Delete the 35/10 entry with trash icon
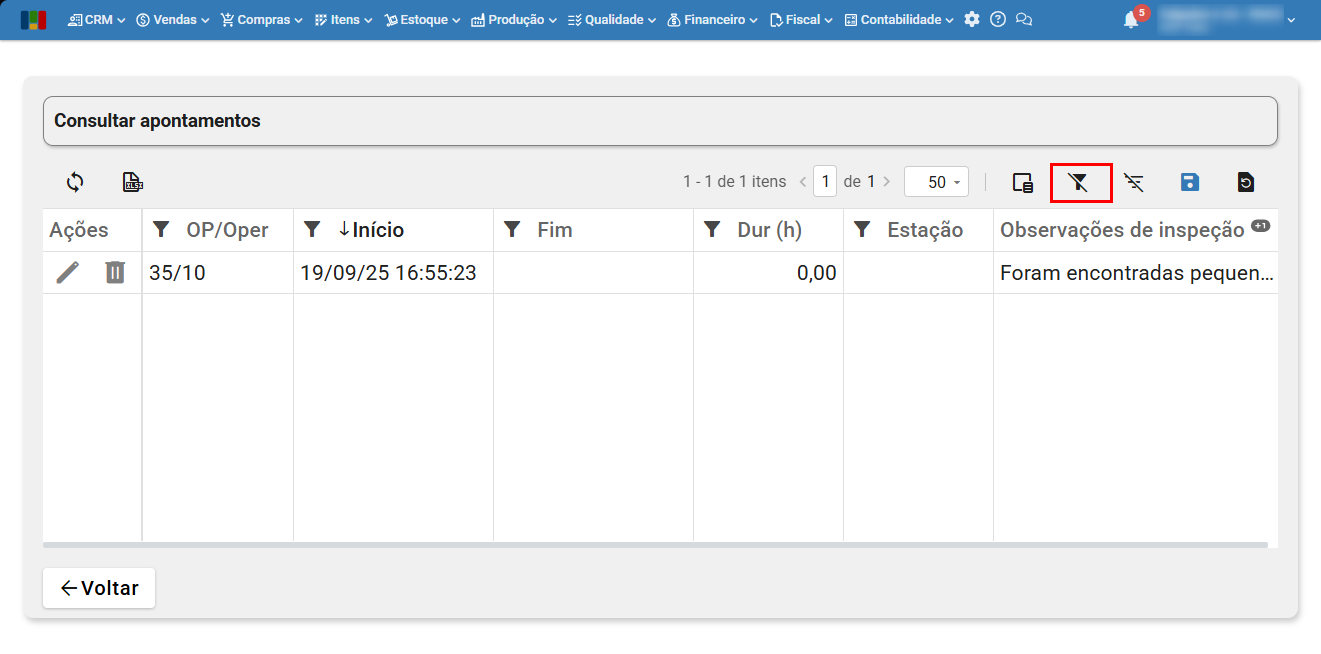The image size is (1321, 654). click(115, 272)
